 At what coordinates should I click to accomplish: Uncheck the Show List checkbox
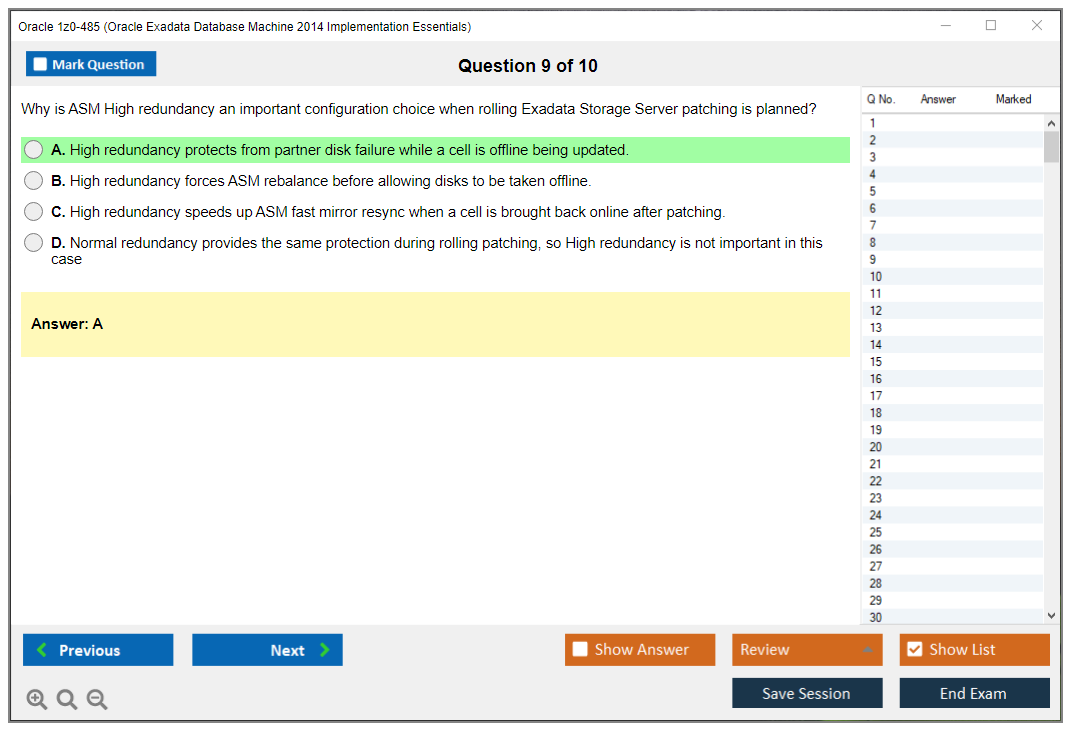click(x=914, y=650)
